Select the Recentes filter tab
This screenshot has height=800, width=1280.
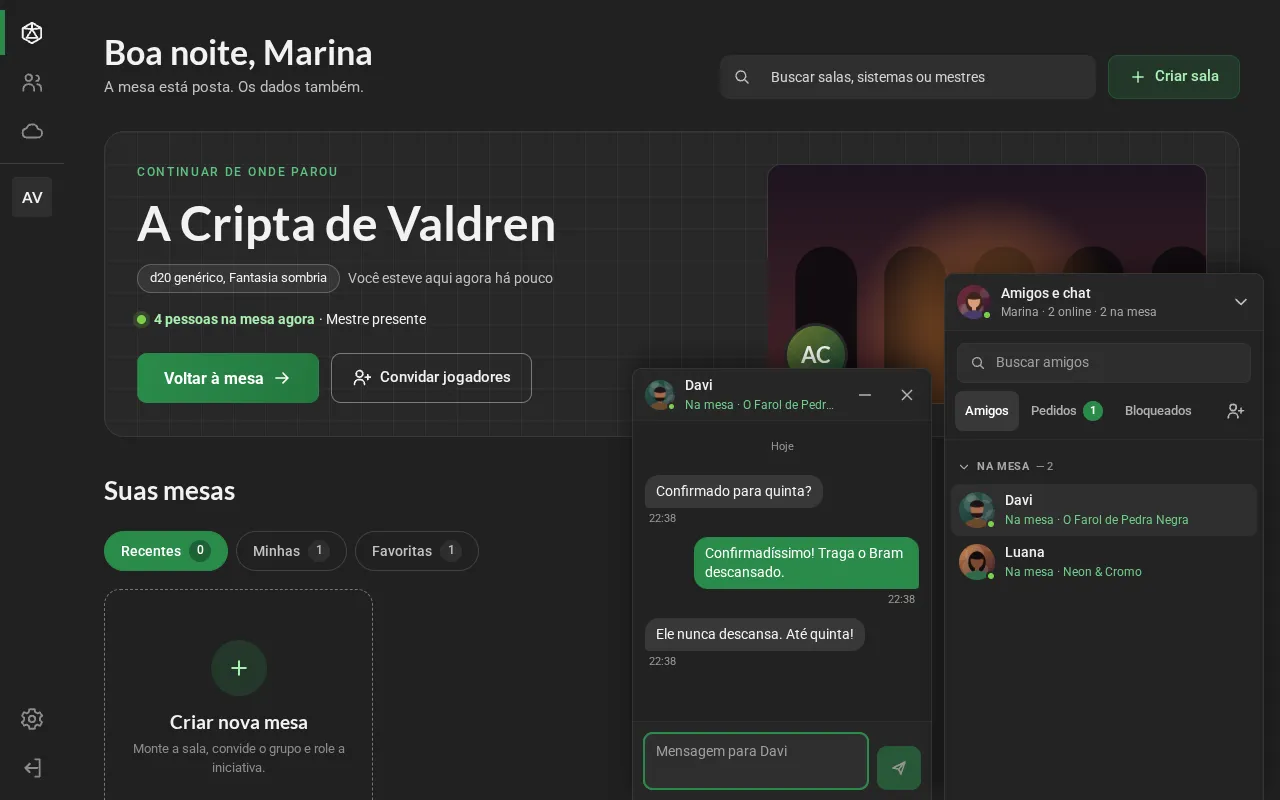[166, 551]
